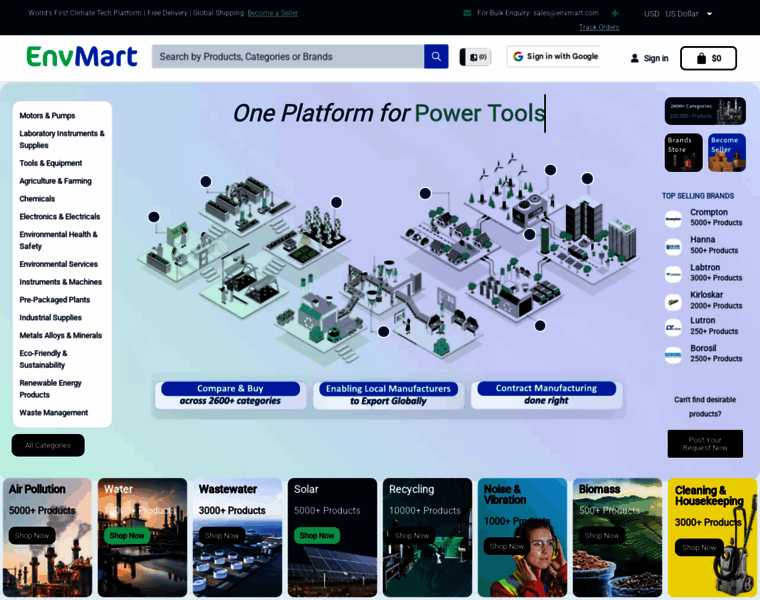Click Shop Now on Recycling card

point(412,536)
